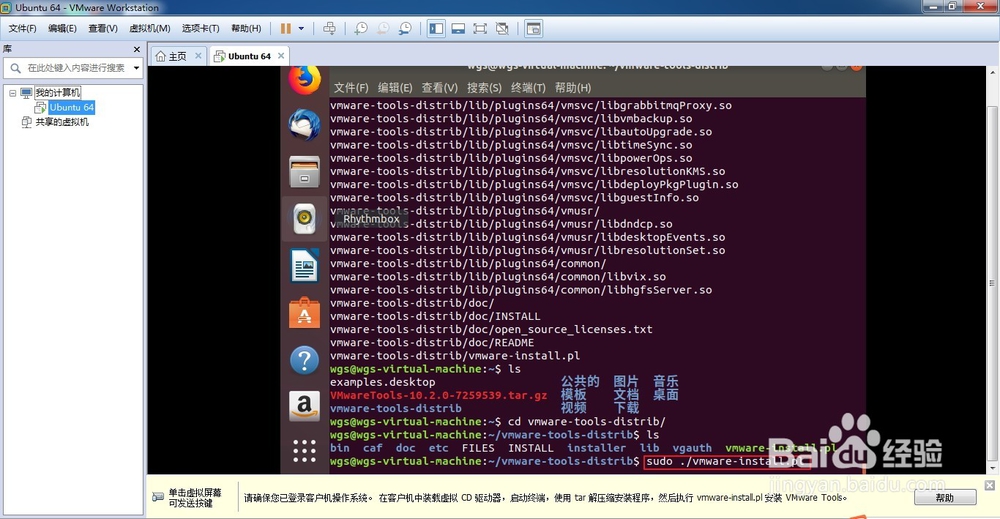
Task: Enter full screen mode icon
Action: pos(480,29)
